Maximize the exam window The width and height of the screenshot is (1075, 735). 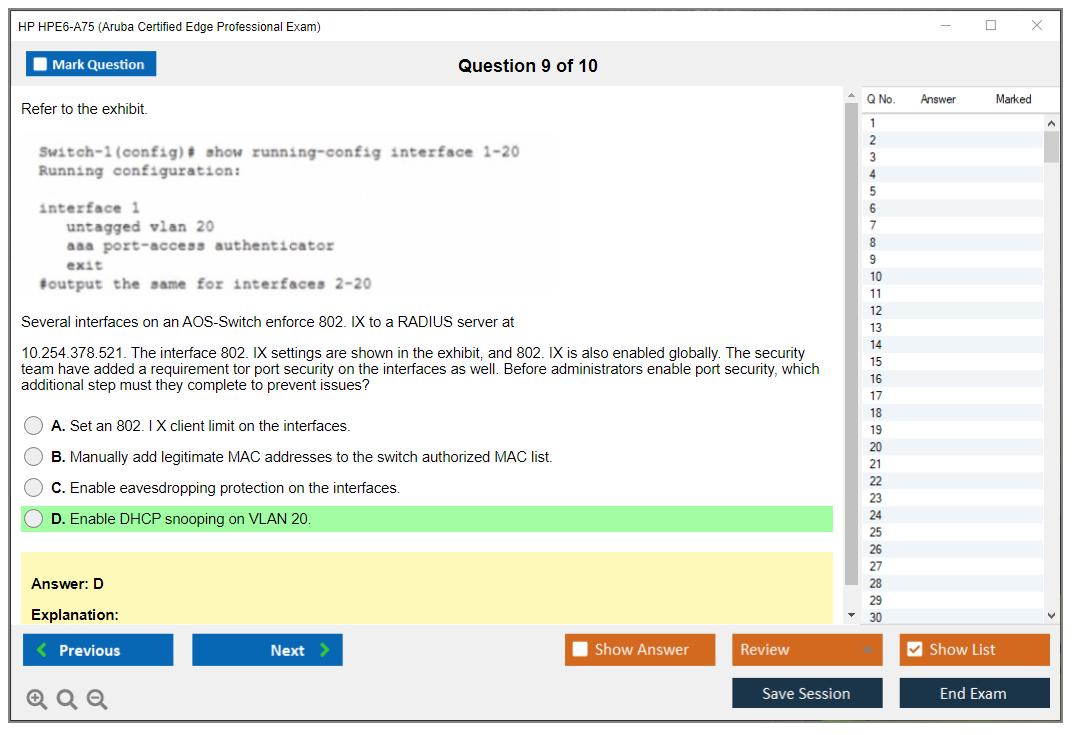click(991, 26)
